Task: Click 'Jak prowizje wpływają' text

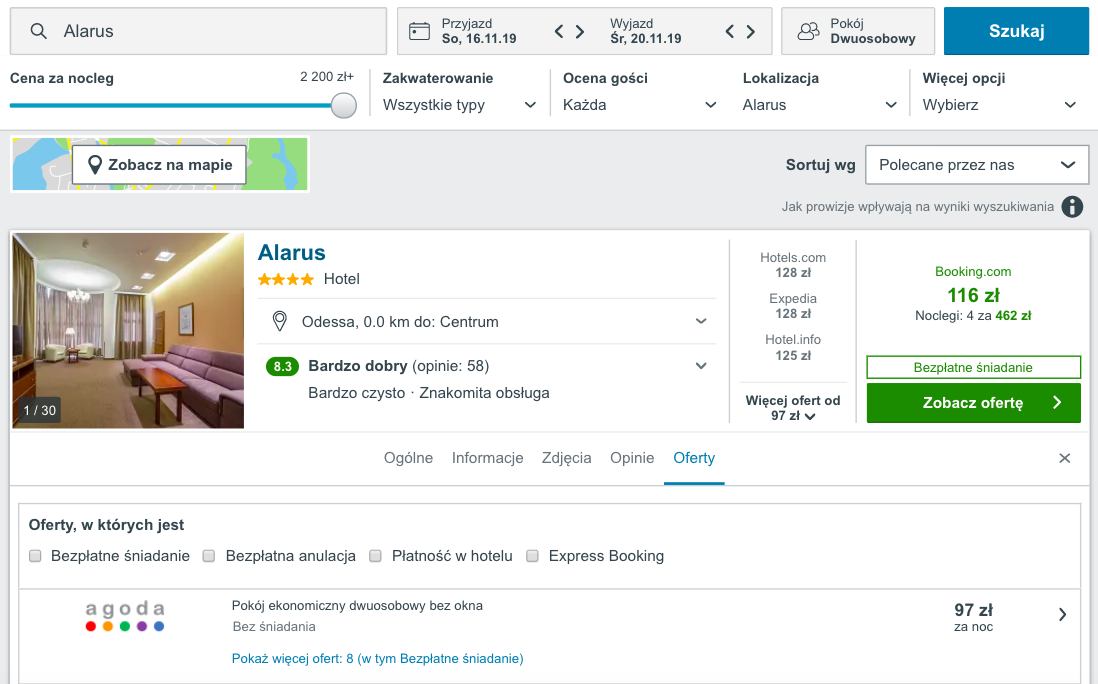Action: pyautogui.click(x=917, y=207)
